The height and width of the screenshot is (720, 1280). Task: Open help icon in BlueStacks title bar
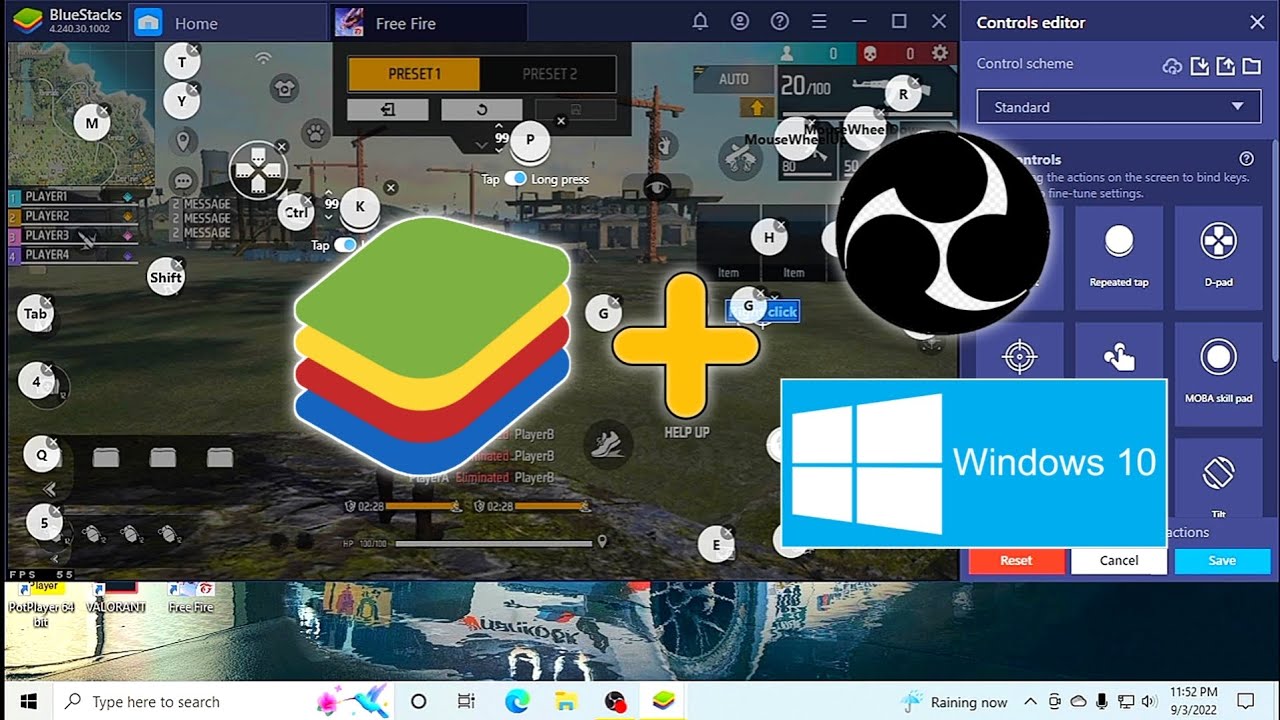[780, 22]
